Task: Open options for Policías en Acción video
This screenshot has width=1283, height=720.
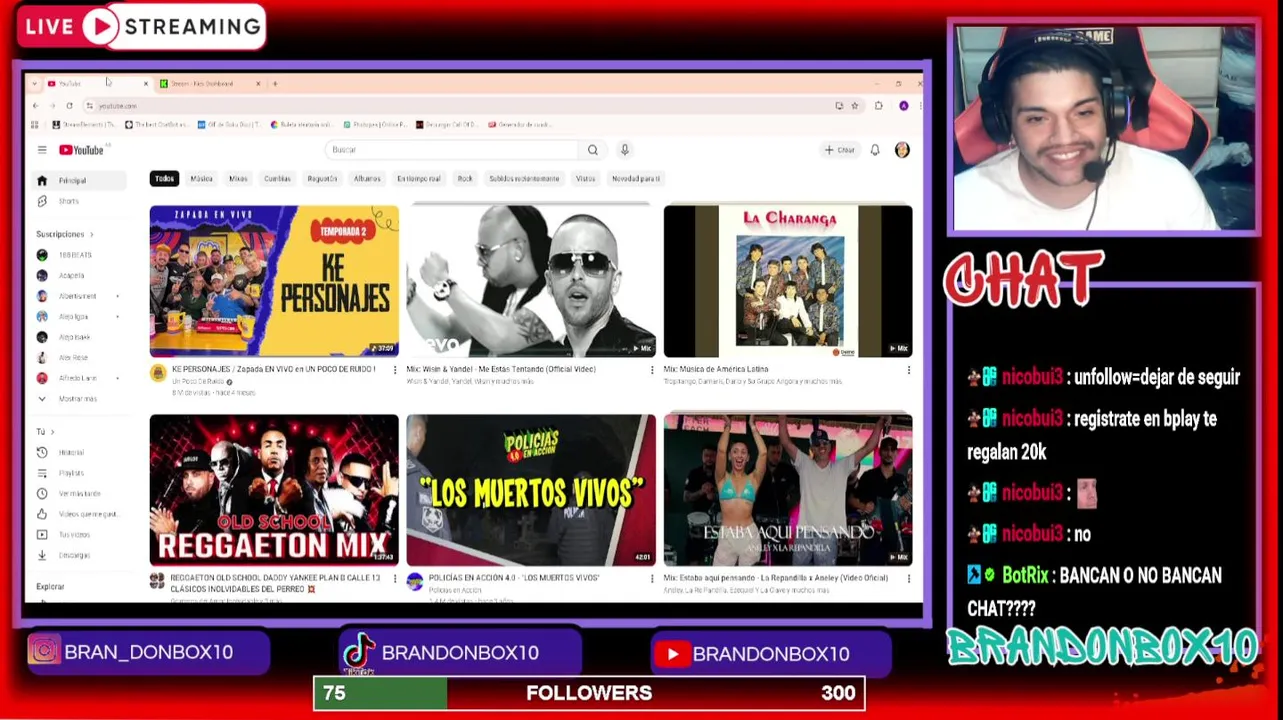Action: (x=651, y=578)
